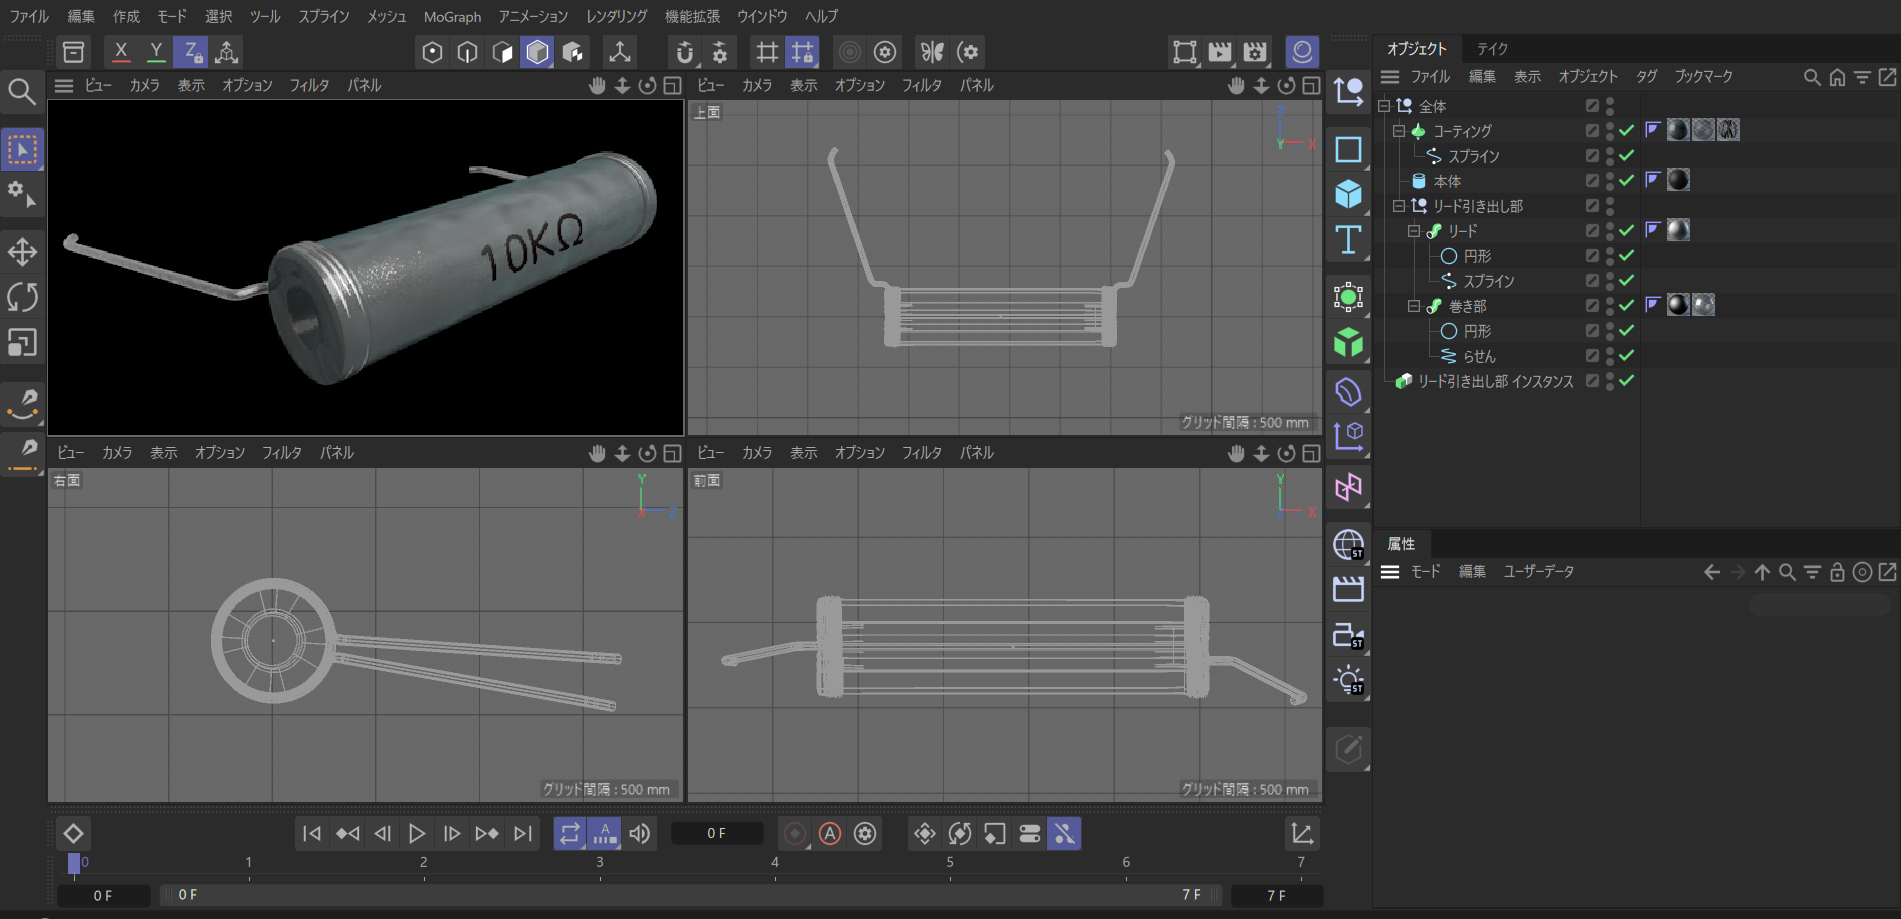The image size is (1901, 919).
Task: Open the MoGraph menu
Action: (452, 17)
